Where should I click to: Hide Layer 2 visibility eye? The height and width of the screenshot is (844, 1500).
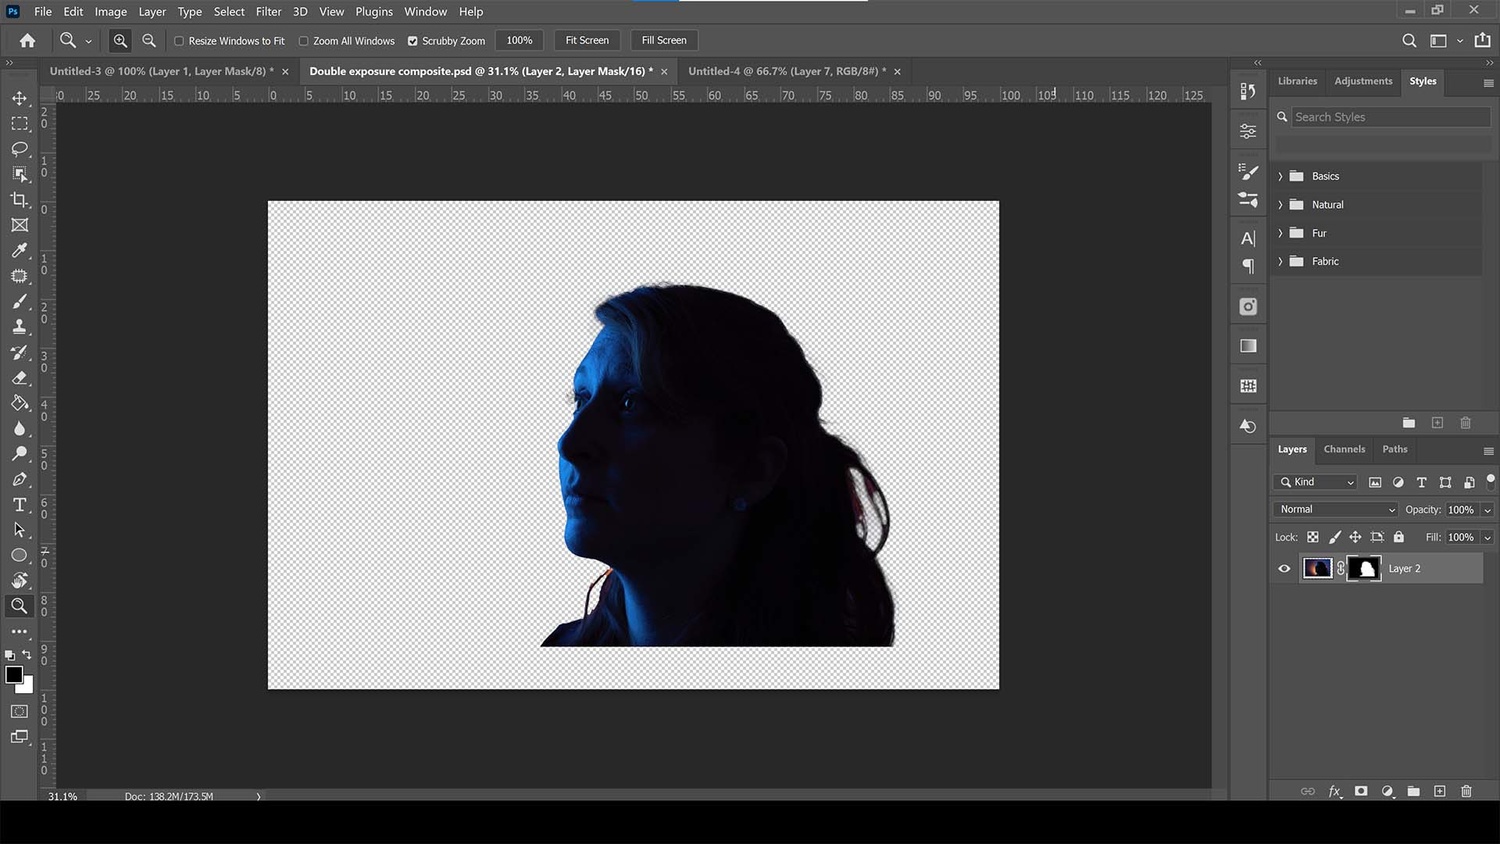point(1284,568)
